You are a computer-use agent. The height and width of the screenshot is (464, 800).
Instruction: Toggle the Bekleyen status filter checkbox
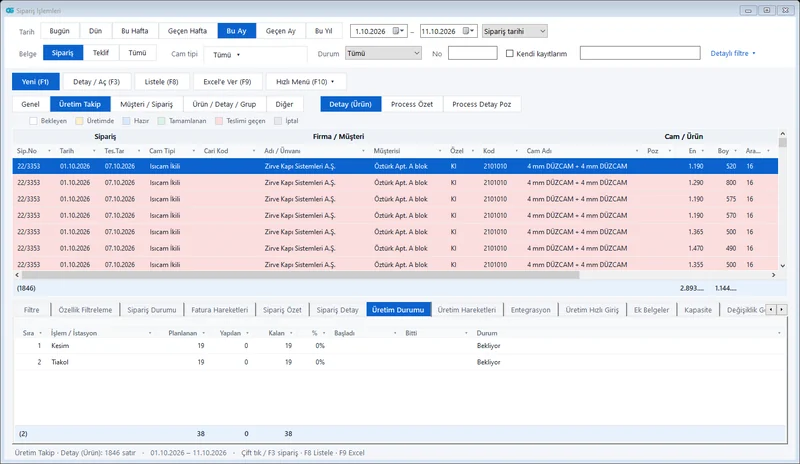tap(34, 121)
